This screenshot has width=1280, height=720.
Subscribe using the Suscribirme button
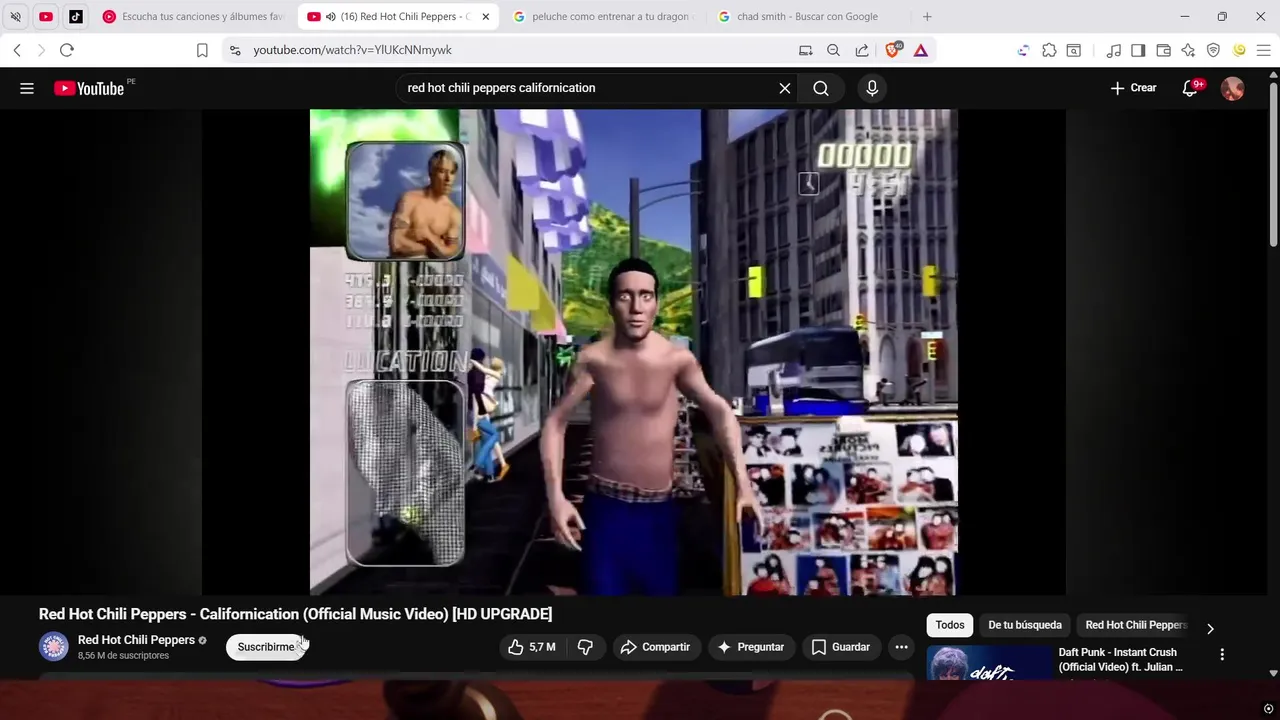[266, 647]
